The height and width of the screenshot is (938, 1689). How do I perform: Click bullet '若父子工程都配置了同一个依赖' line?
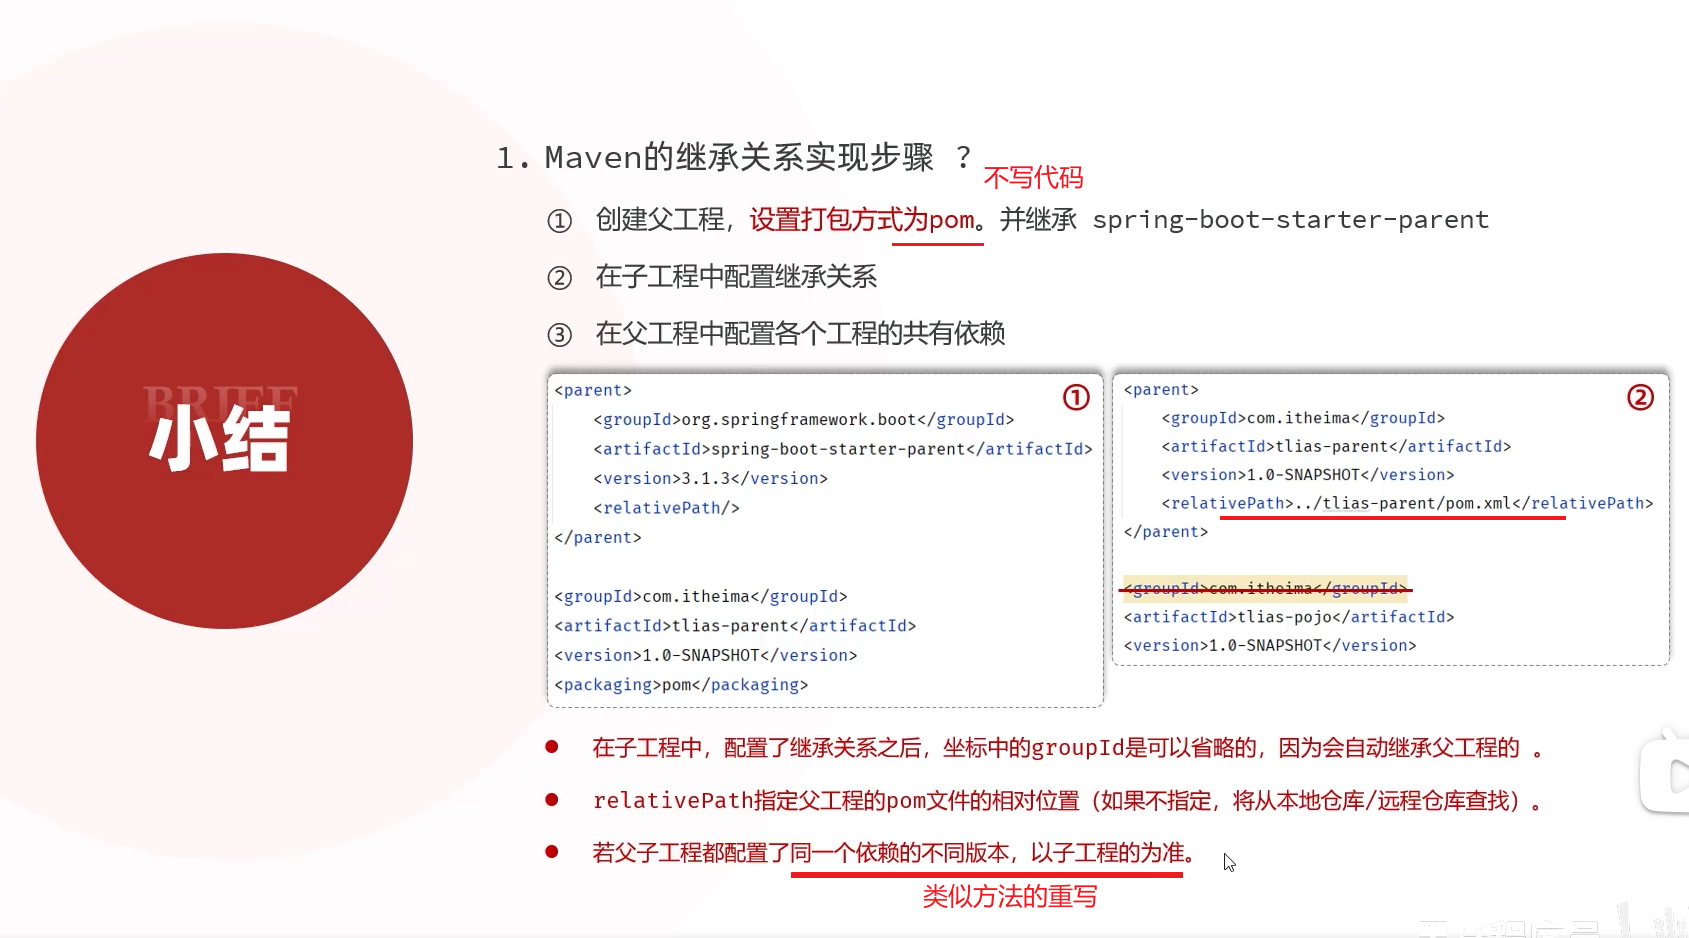pos(894,853)
